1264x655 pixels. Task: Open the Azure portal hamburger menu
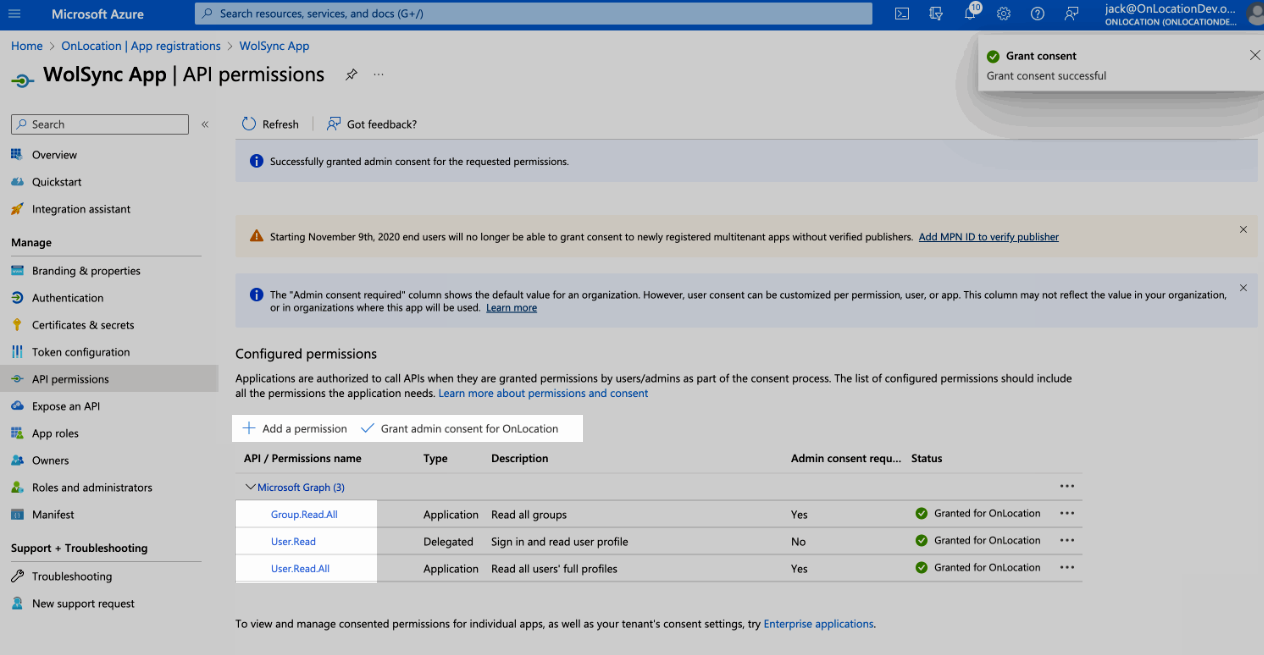point(14,14)
